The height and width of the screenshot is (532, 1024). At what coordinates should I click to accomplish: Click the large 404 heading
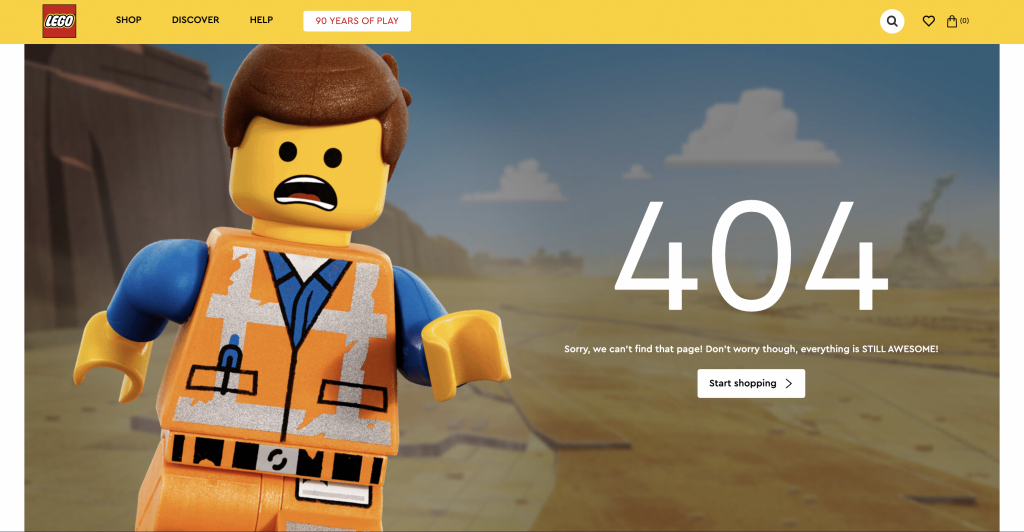pyautogui.click(x=751, y=255)
